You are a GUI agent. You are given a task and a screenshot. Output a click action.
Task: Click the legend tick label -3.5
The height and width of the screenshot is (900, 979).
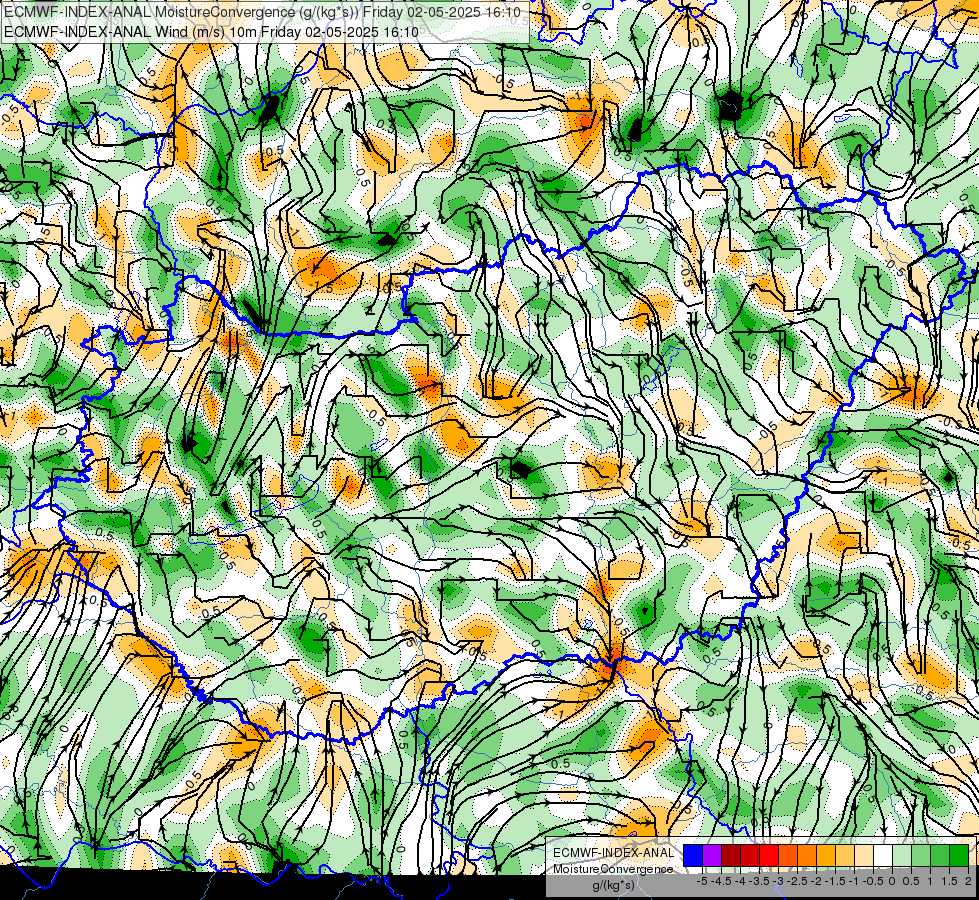point(759,881)
